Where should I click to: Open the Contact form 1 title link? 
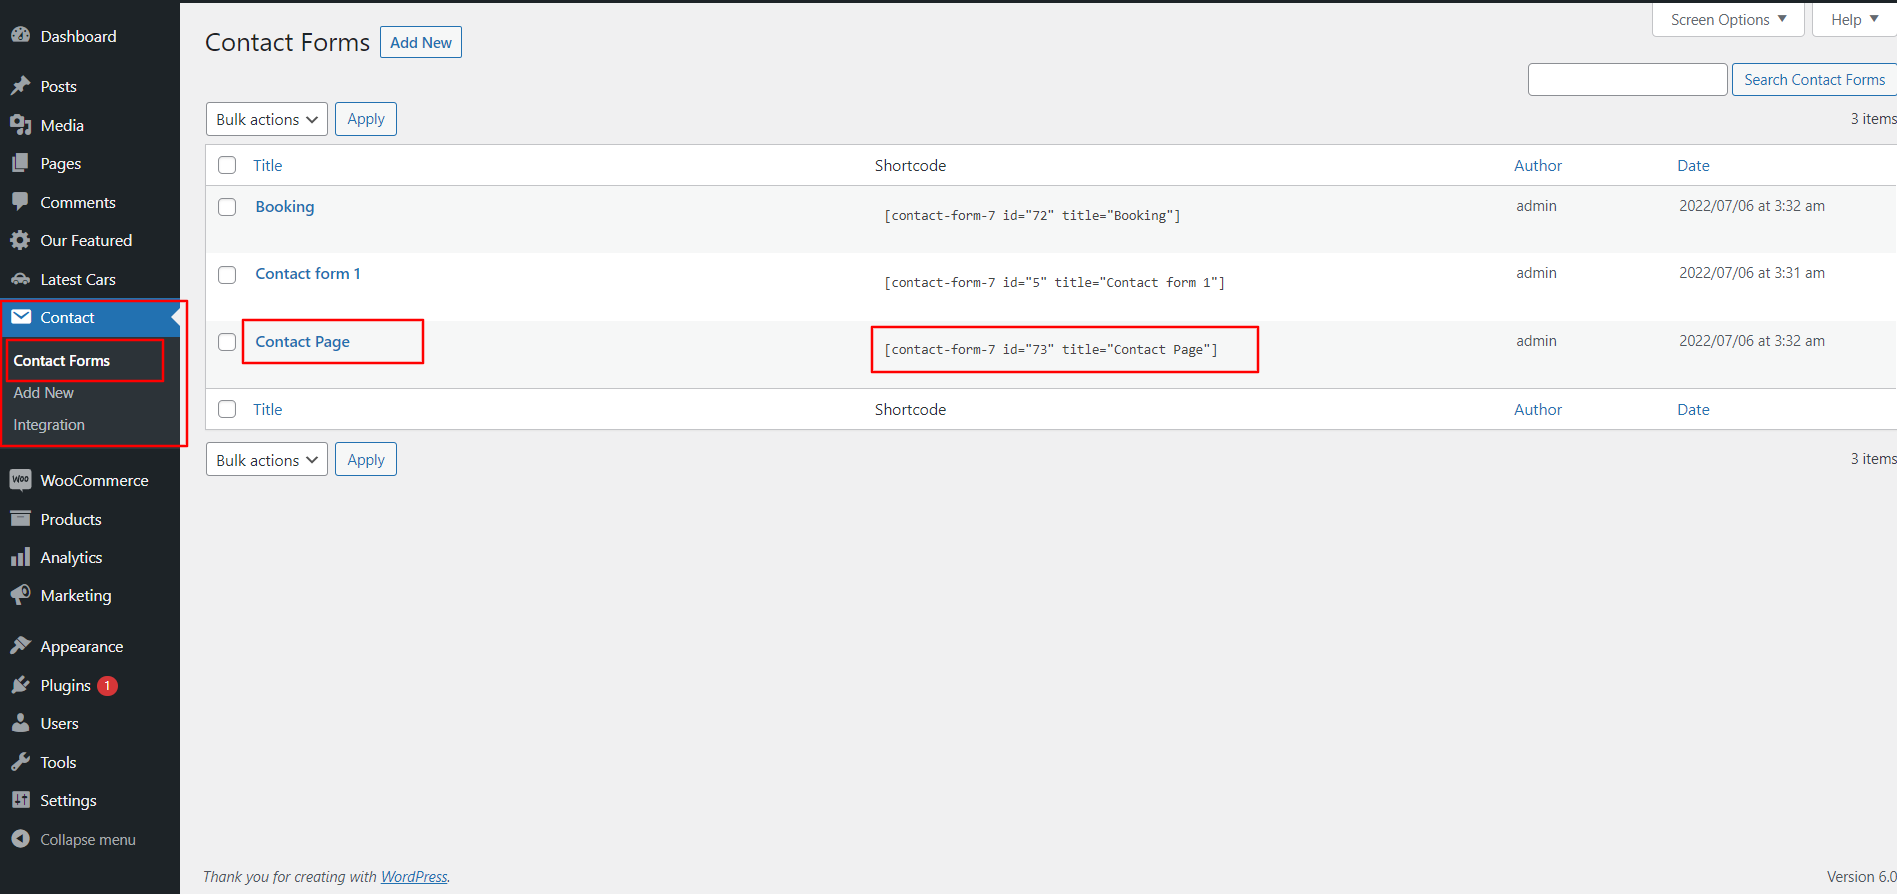coord(308,274)
